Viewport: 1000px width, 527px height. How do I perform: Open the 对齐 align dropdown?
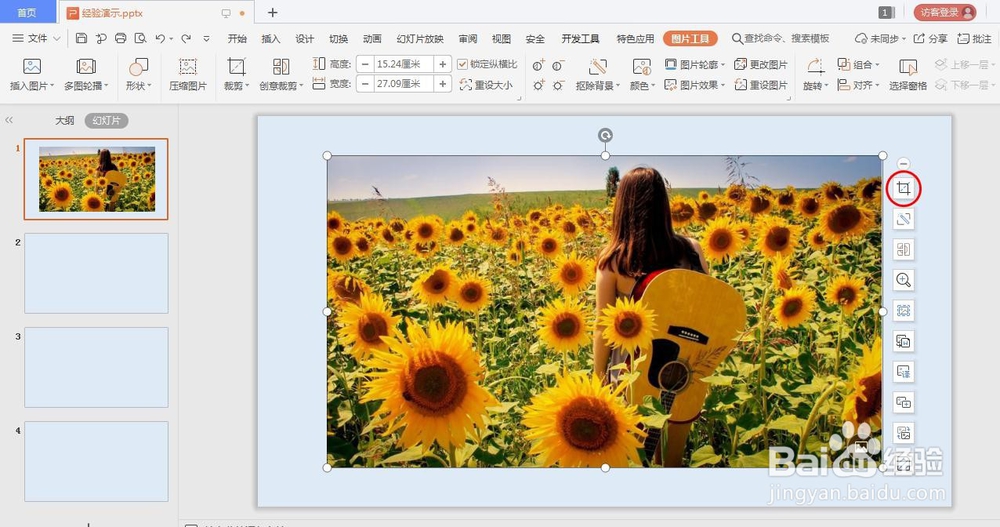[x=858, y=85]
